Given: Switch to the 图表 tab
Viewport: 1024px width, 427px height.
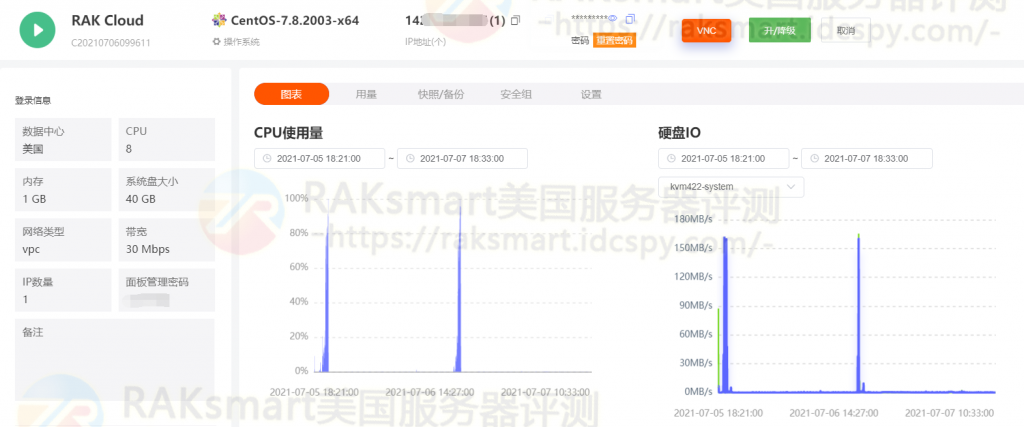Looking at the screenshot, I should (291, 94).
